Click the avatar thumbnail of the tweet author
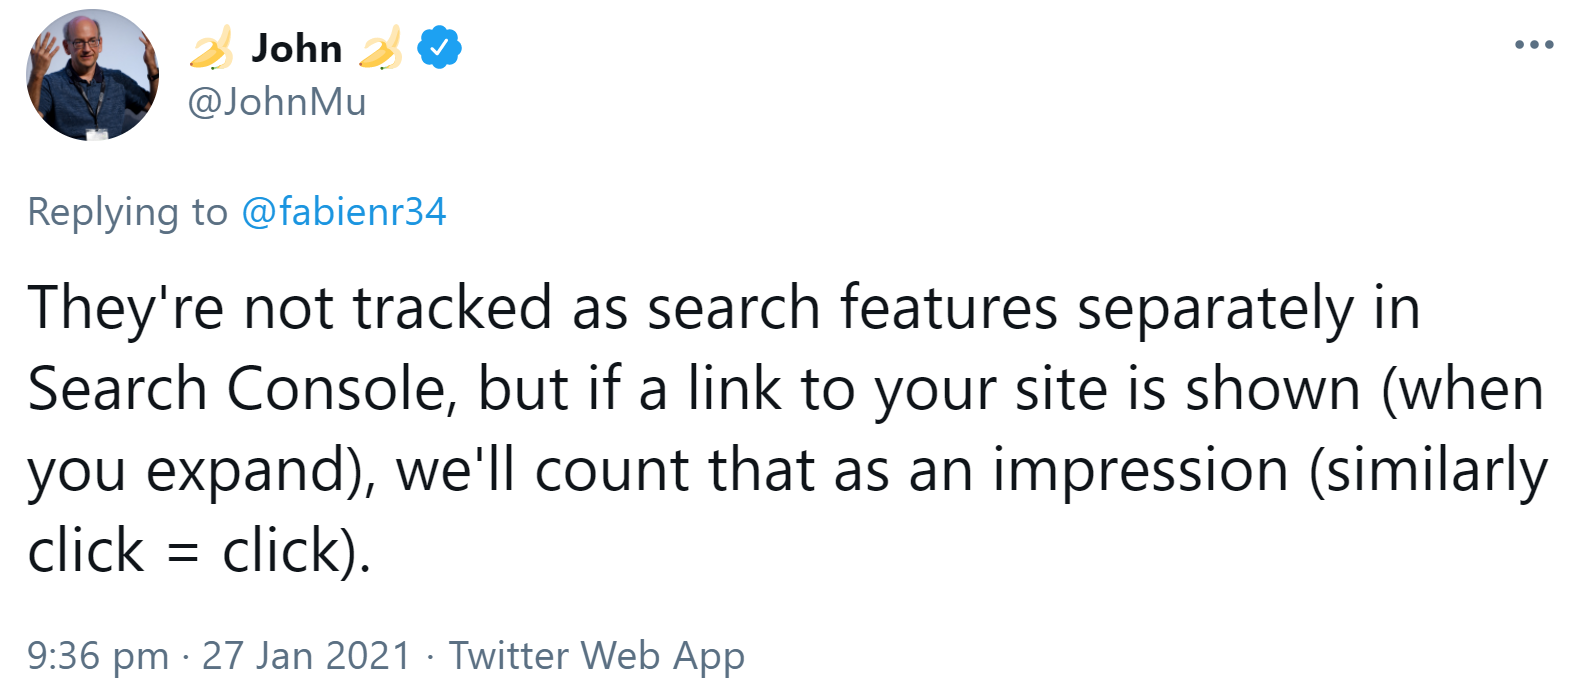Viewport: 1590px width, 698px height. 92,75
